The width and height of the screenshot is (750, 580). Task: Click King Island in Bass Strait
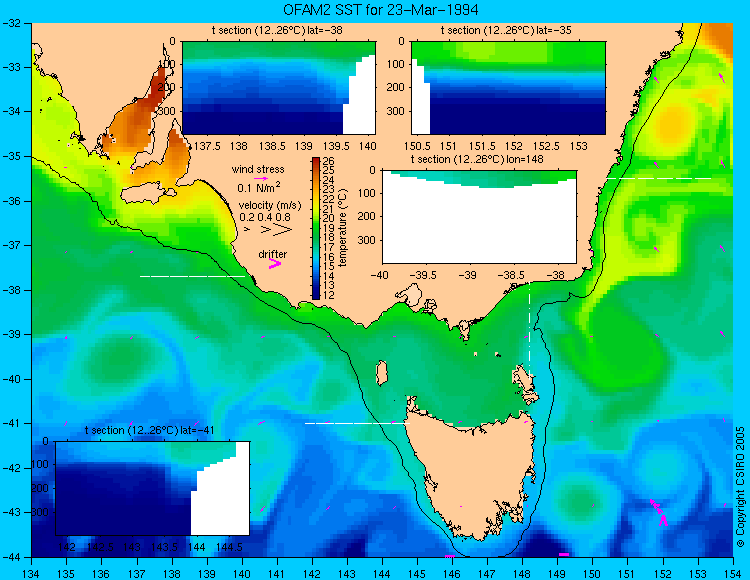(x=381, y=373)
